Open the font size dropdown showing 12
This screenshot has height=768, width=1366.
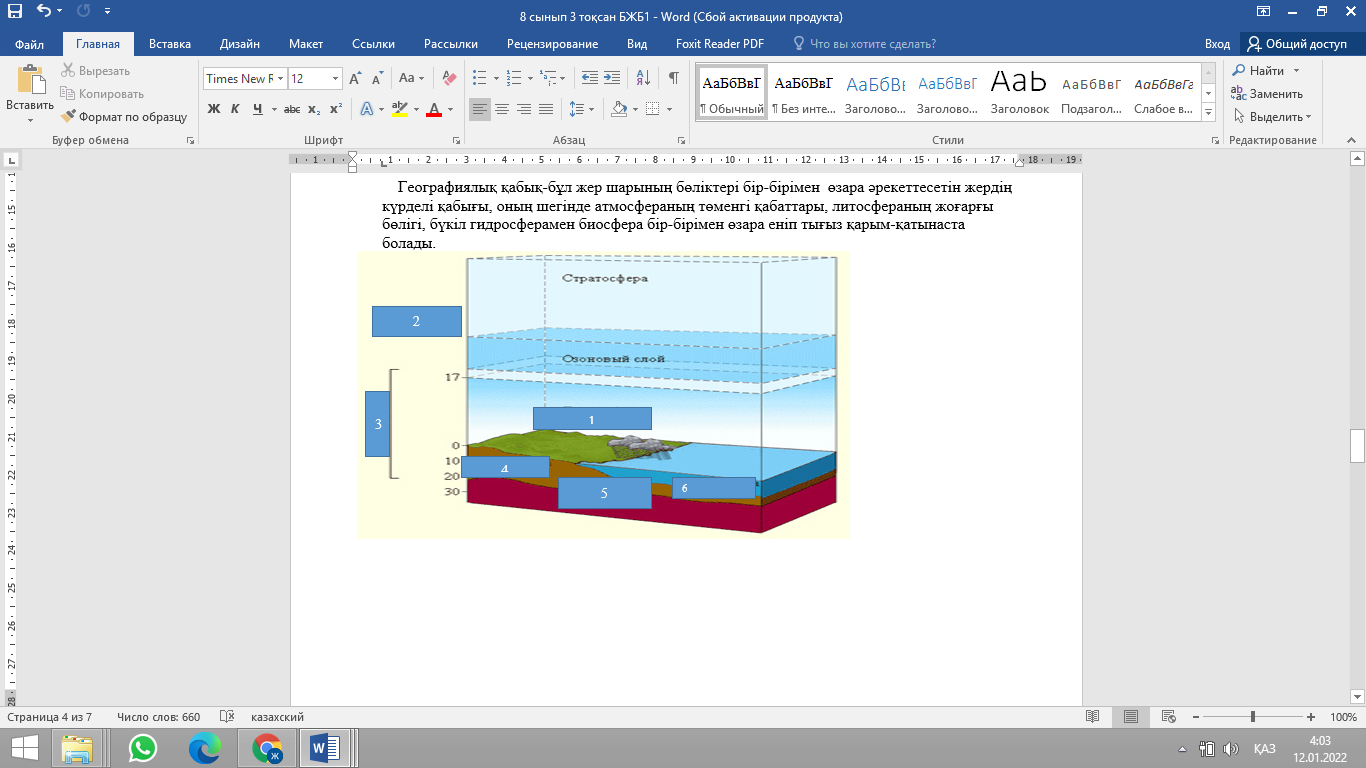[335, 78]
